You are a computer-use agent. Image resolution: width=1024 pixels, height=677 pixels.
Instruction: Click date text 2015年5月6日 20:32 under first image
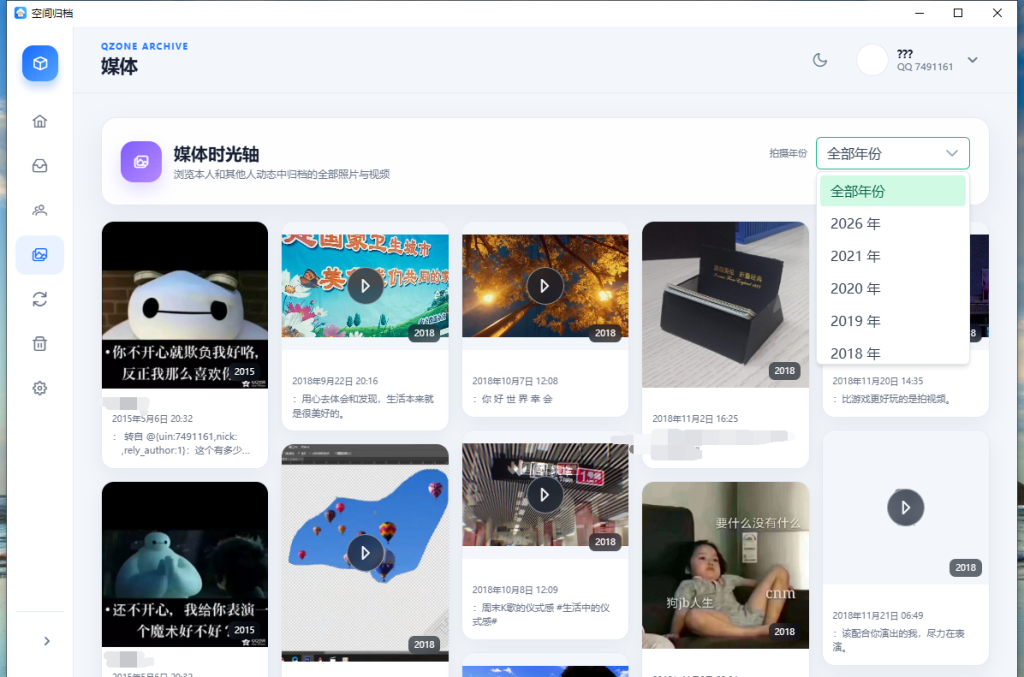[x=152, y=419]
